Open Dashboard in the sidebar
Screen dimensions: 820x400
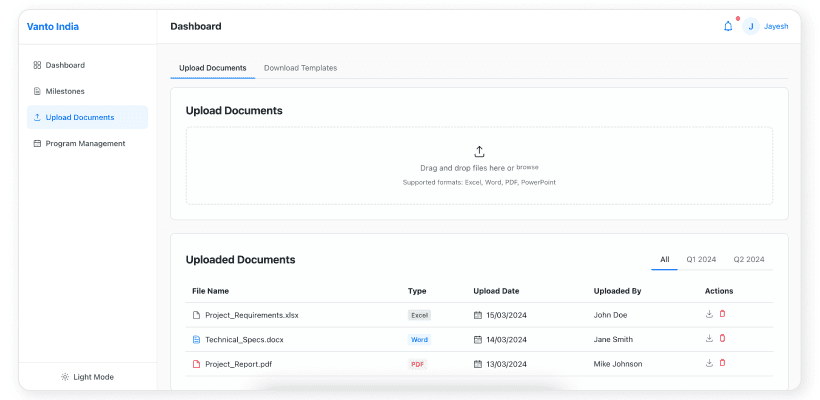pos(87,65)
